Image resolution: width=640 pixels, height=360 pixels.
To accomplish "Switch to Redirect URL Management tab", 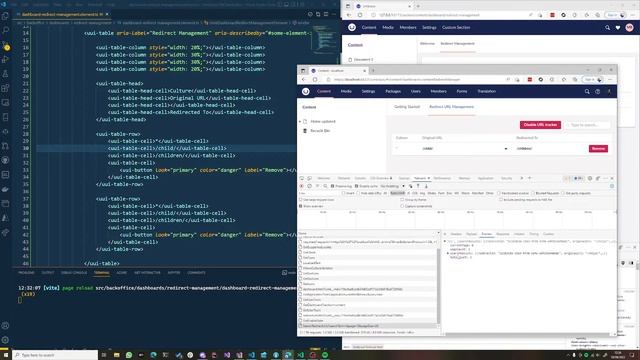I will 451,107.
